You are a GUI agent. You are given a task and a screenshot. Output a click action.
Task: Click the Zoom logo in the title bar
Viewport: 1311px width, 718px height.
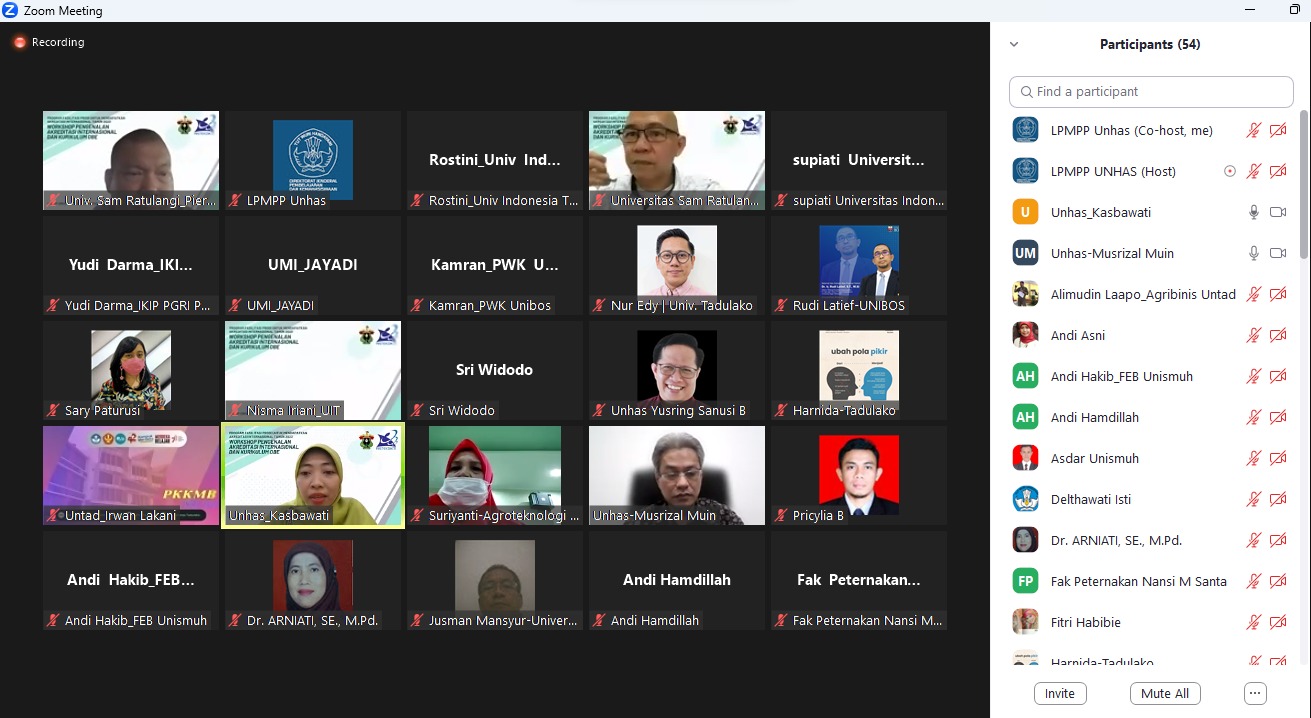[x=10, y=10]
